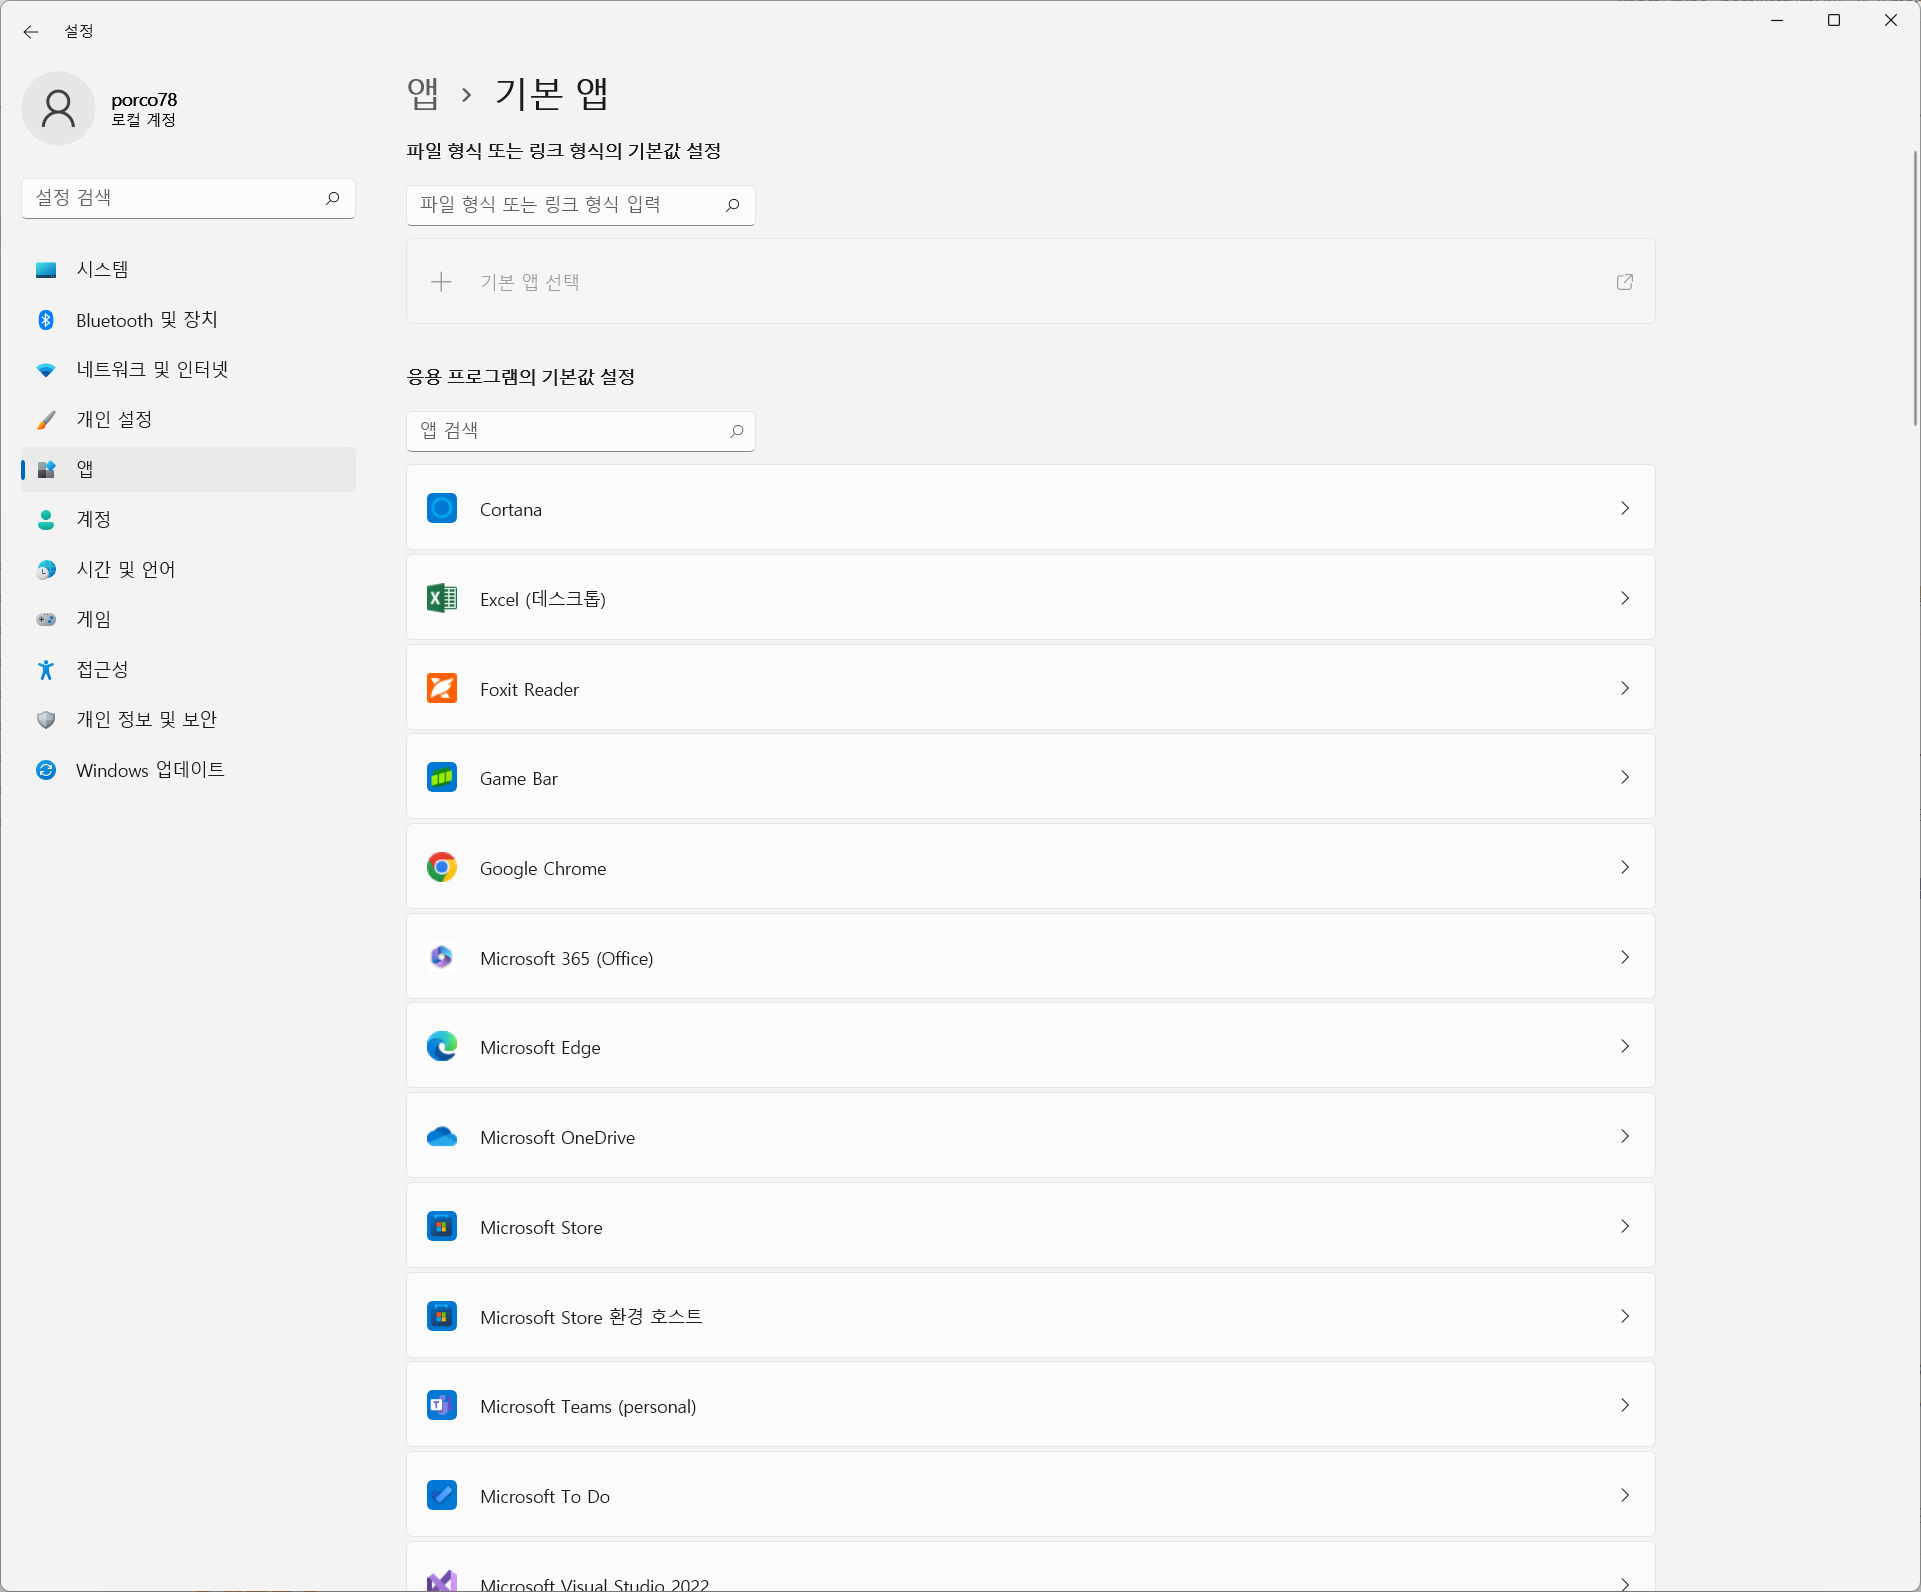Open 접근성 settings
The image size is (1921, 1592).
pos(188,670)
